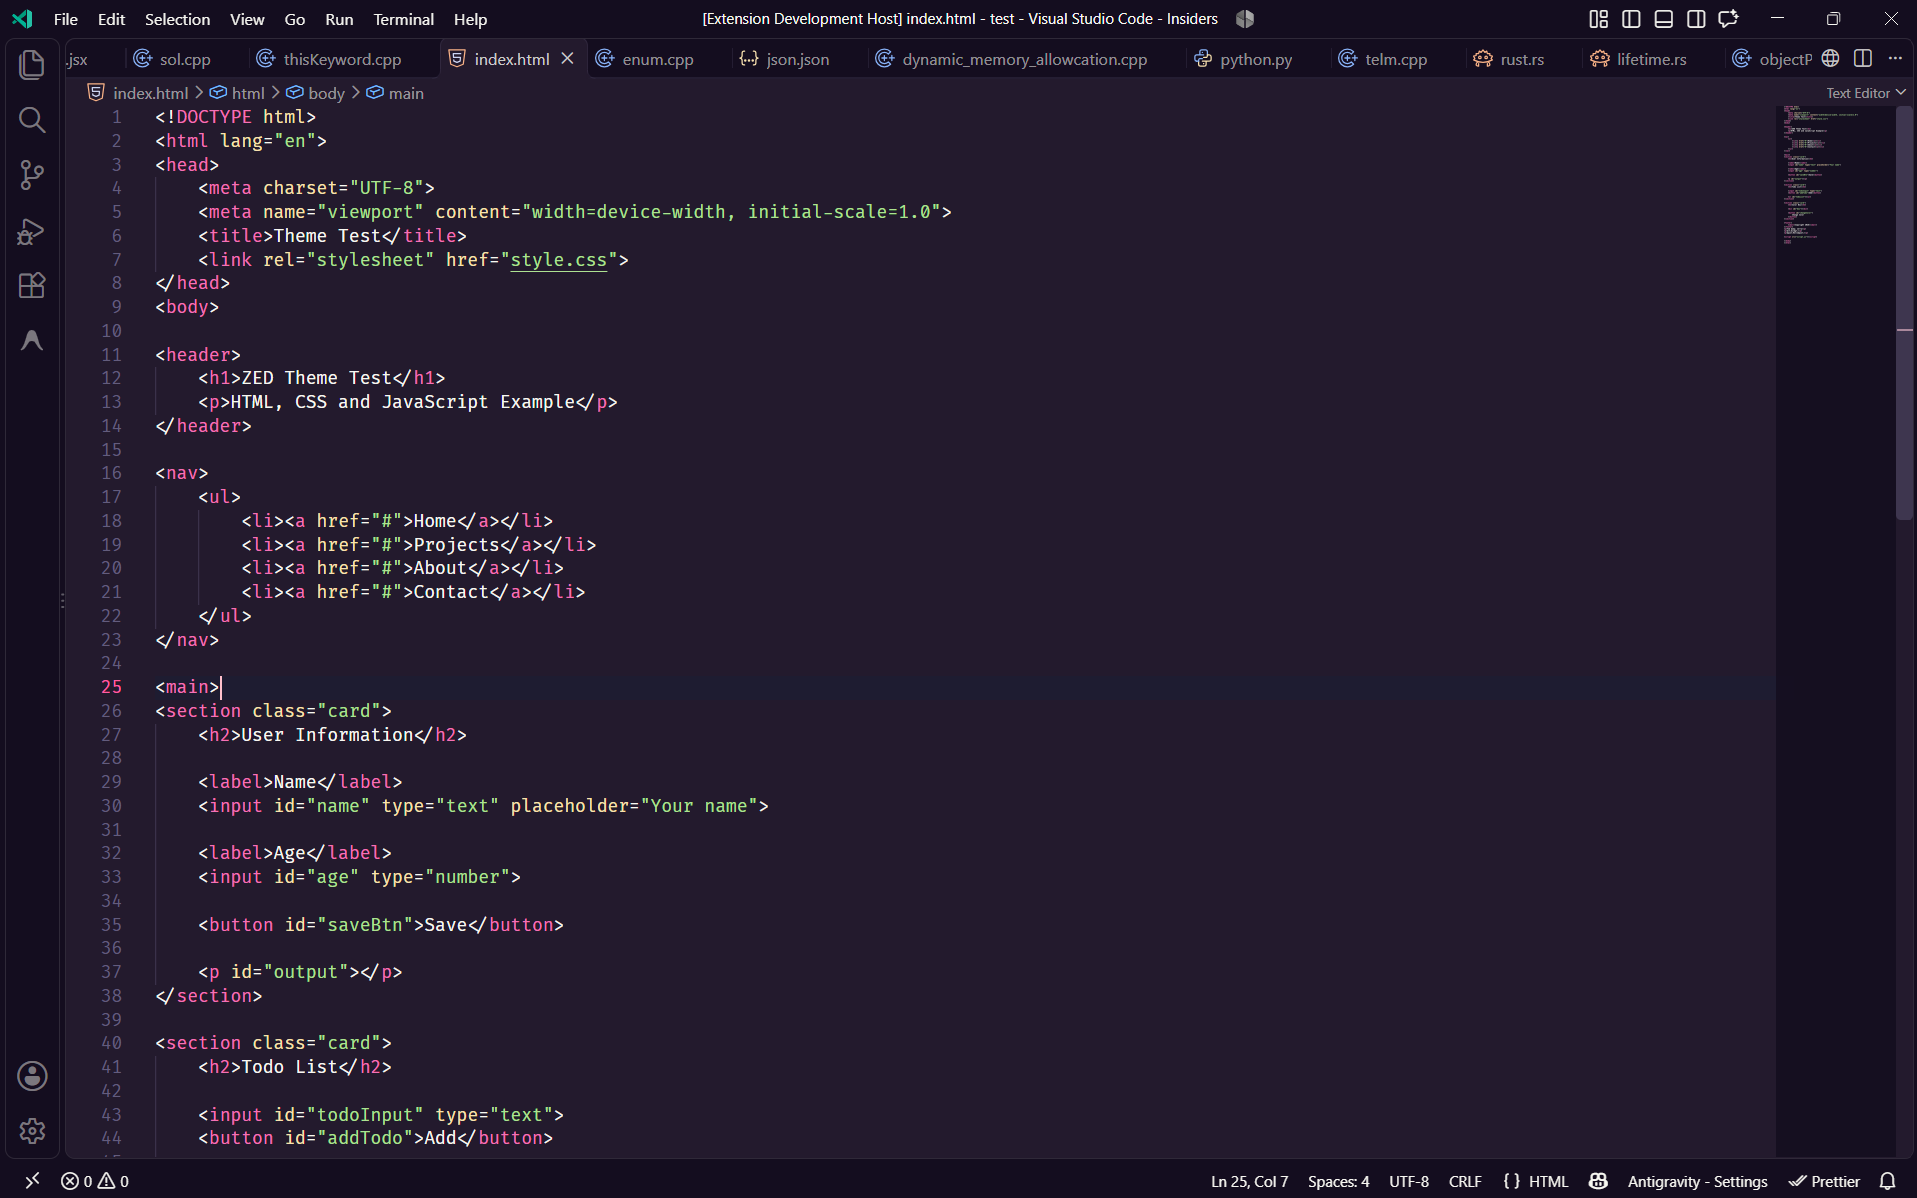Viewport: 1917px width, 1198px height.
Task: Toggle the Secondary Side Bar visibility
Action: coord(1696,19)
